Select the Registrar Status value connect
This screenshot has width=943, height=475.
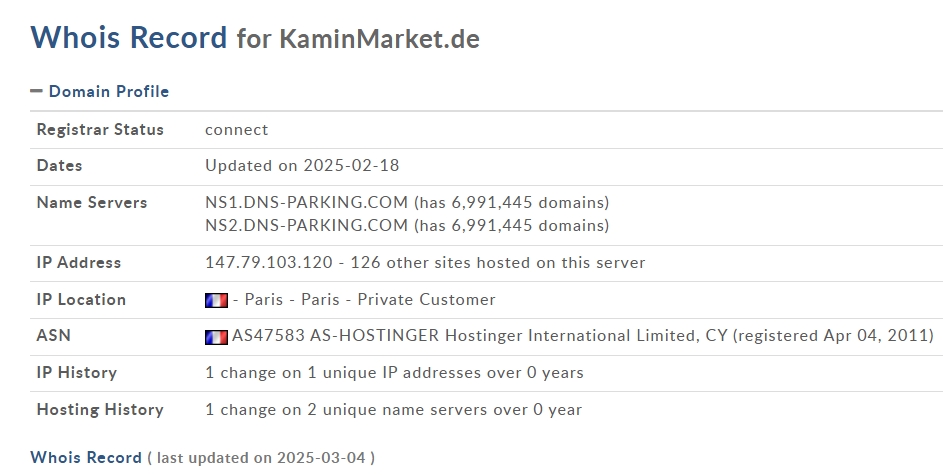236,130
